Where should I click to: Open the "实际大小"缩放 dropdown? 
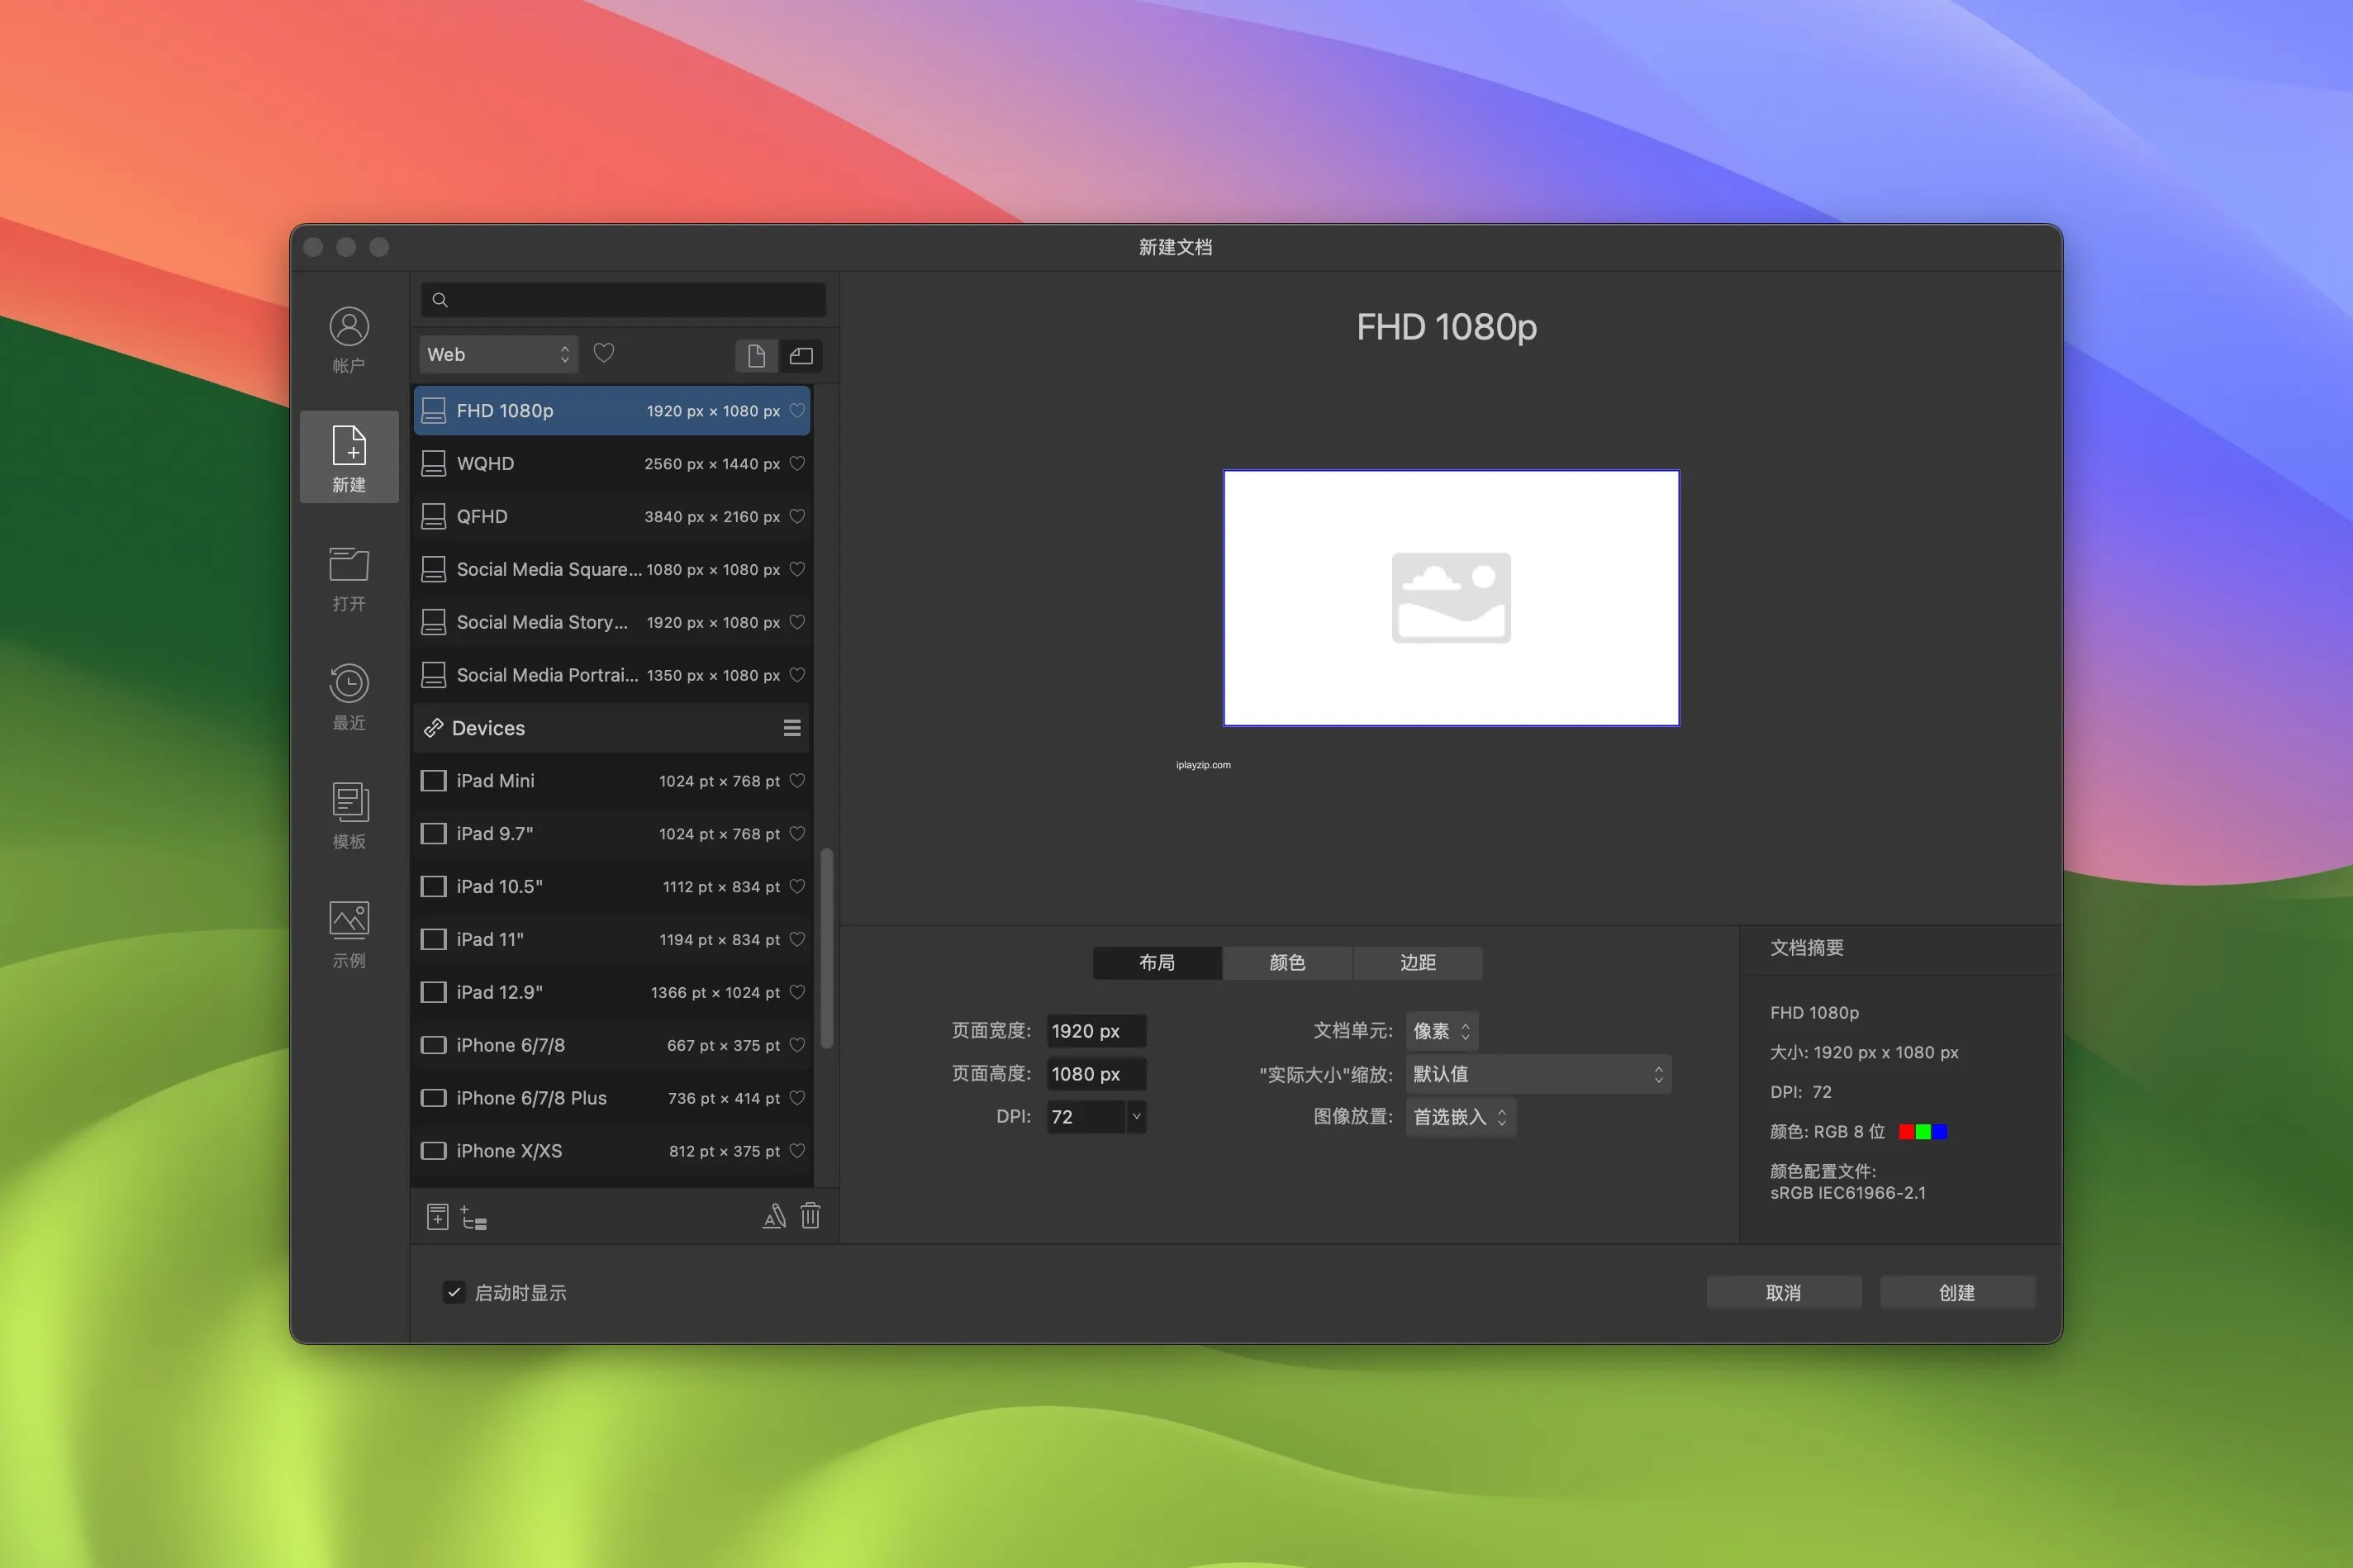pyautogui.click(x=1538, y=1074)
